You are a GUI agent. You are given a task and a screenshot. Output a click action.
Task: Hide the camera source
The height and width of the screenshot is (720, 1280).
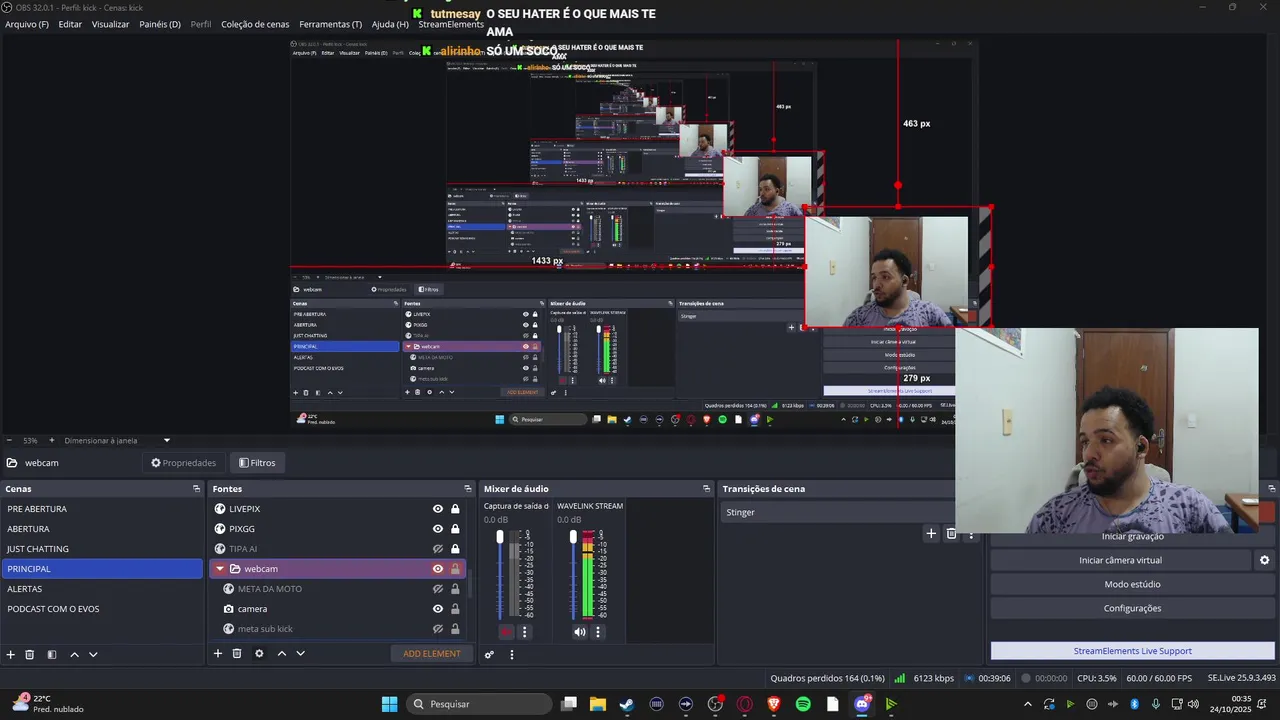pos(437,609)
